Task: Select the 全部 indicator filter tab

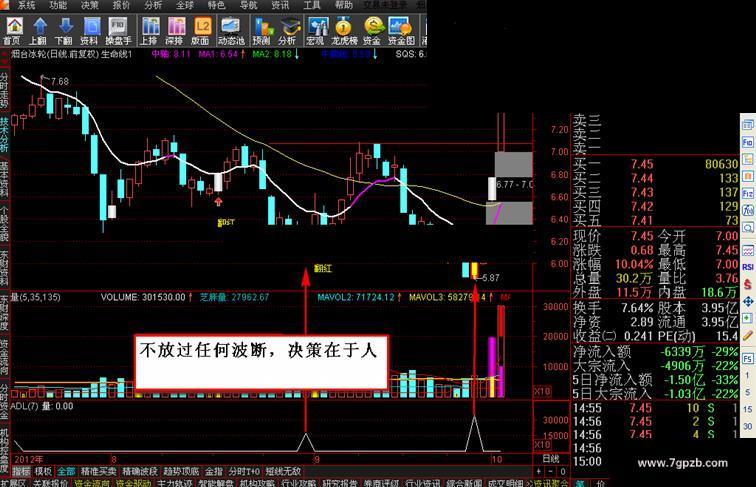Action: (67, 471)
